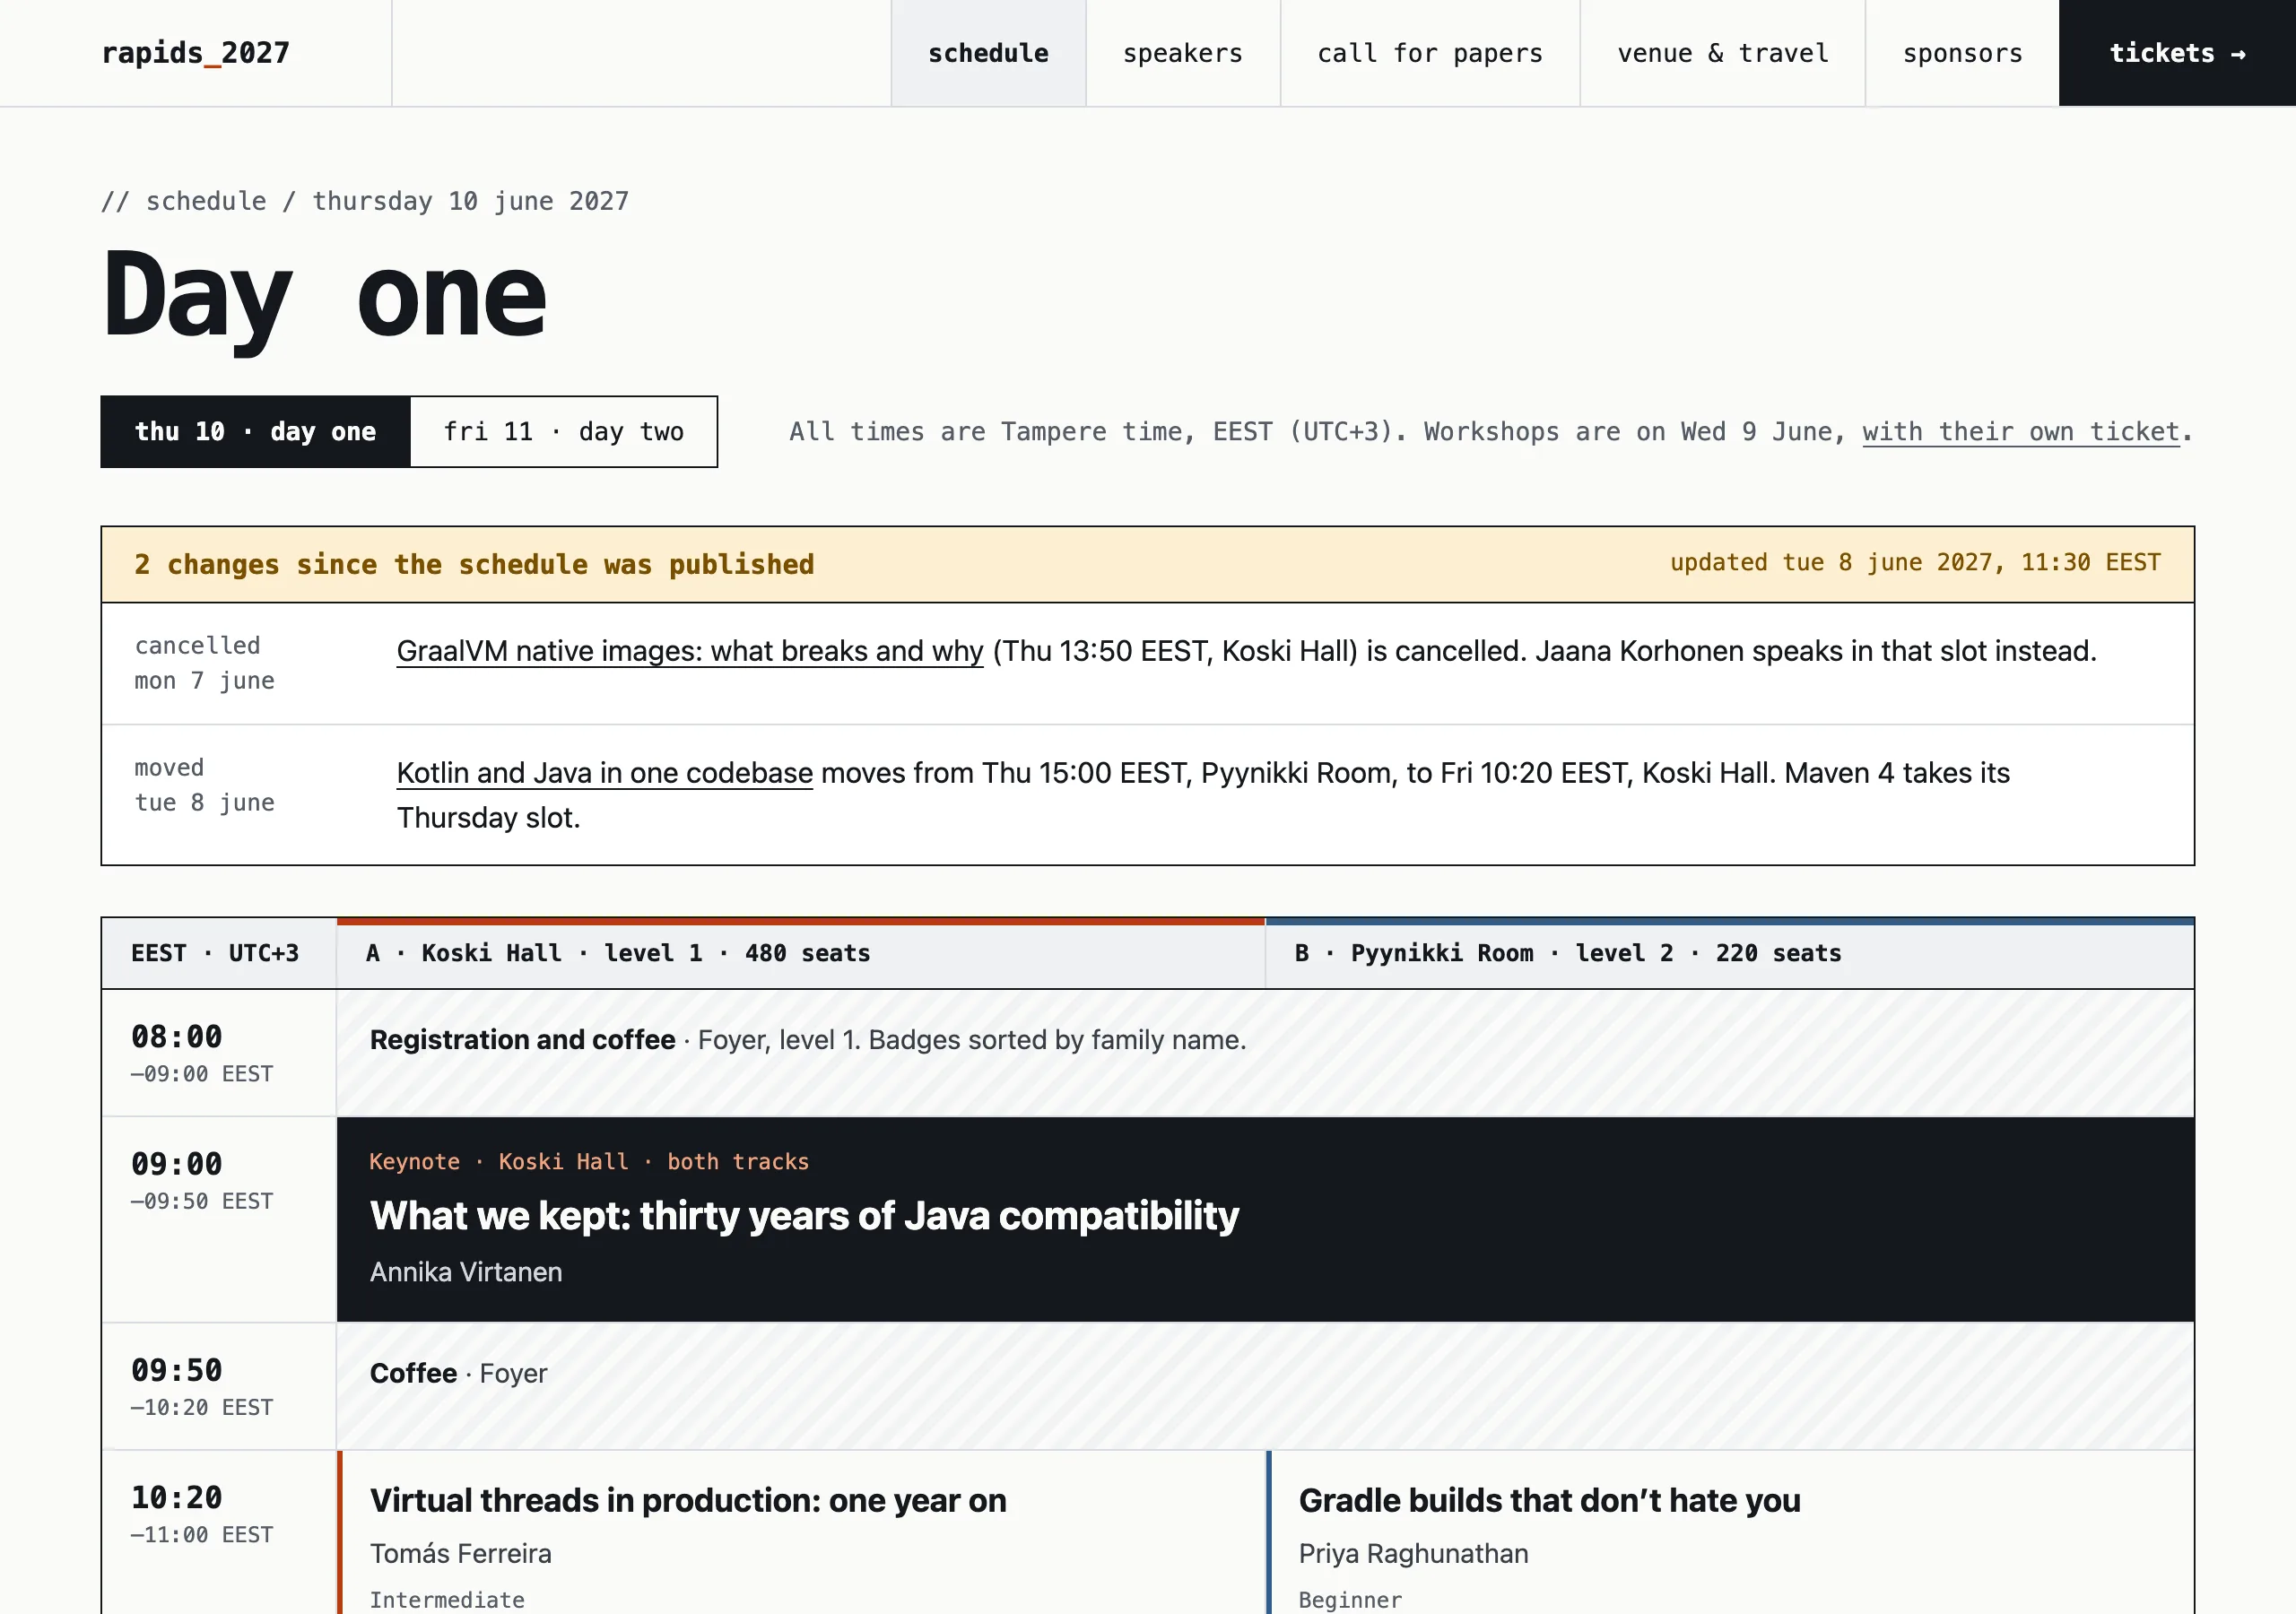
Task: Open venue & travel section
Action: [1723, 53]
